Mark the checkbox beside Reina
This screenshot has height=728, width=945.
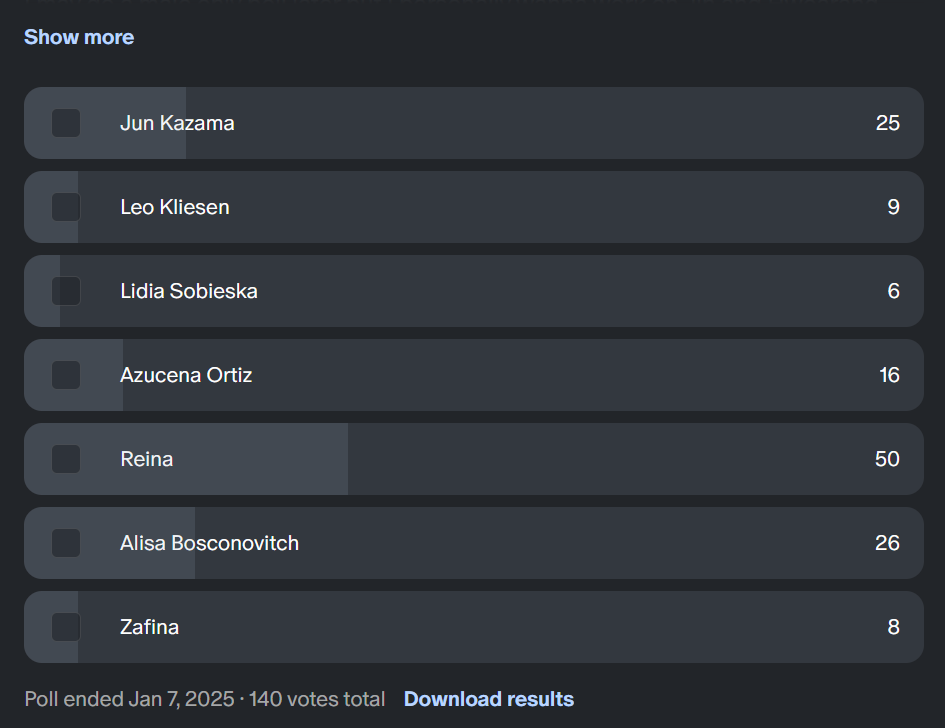click(x=66, y=459)
